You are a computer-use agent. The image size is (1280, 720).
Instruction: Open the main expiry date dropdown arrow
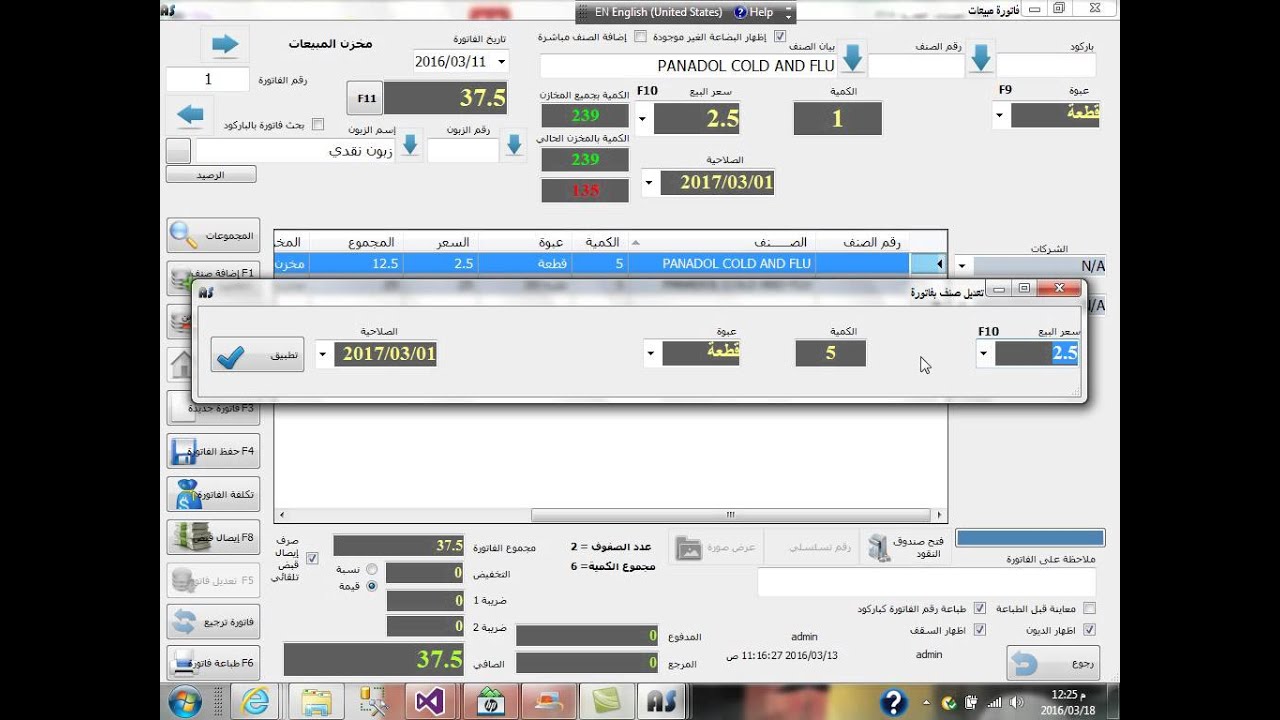coord(650,183)
